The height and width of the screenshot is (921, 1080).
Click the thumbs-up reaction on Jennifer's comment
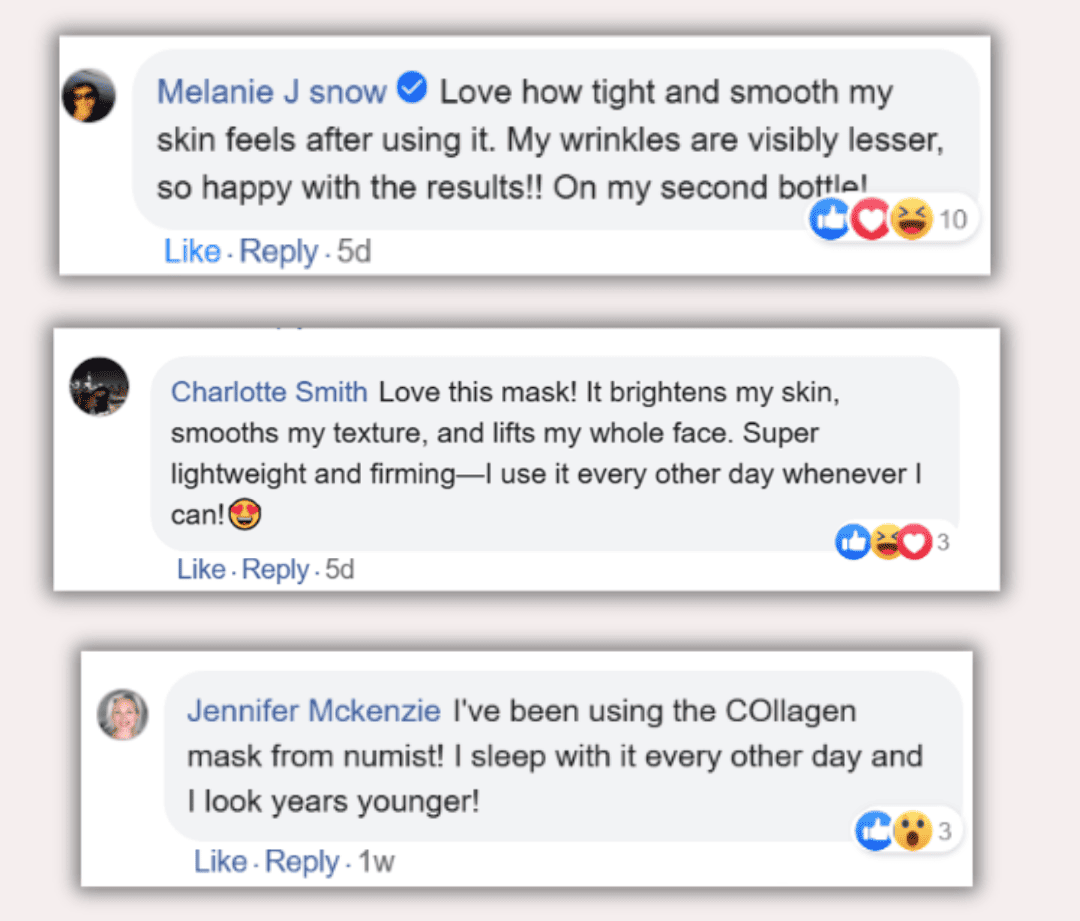875,831
